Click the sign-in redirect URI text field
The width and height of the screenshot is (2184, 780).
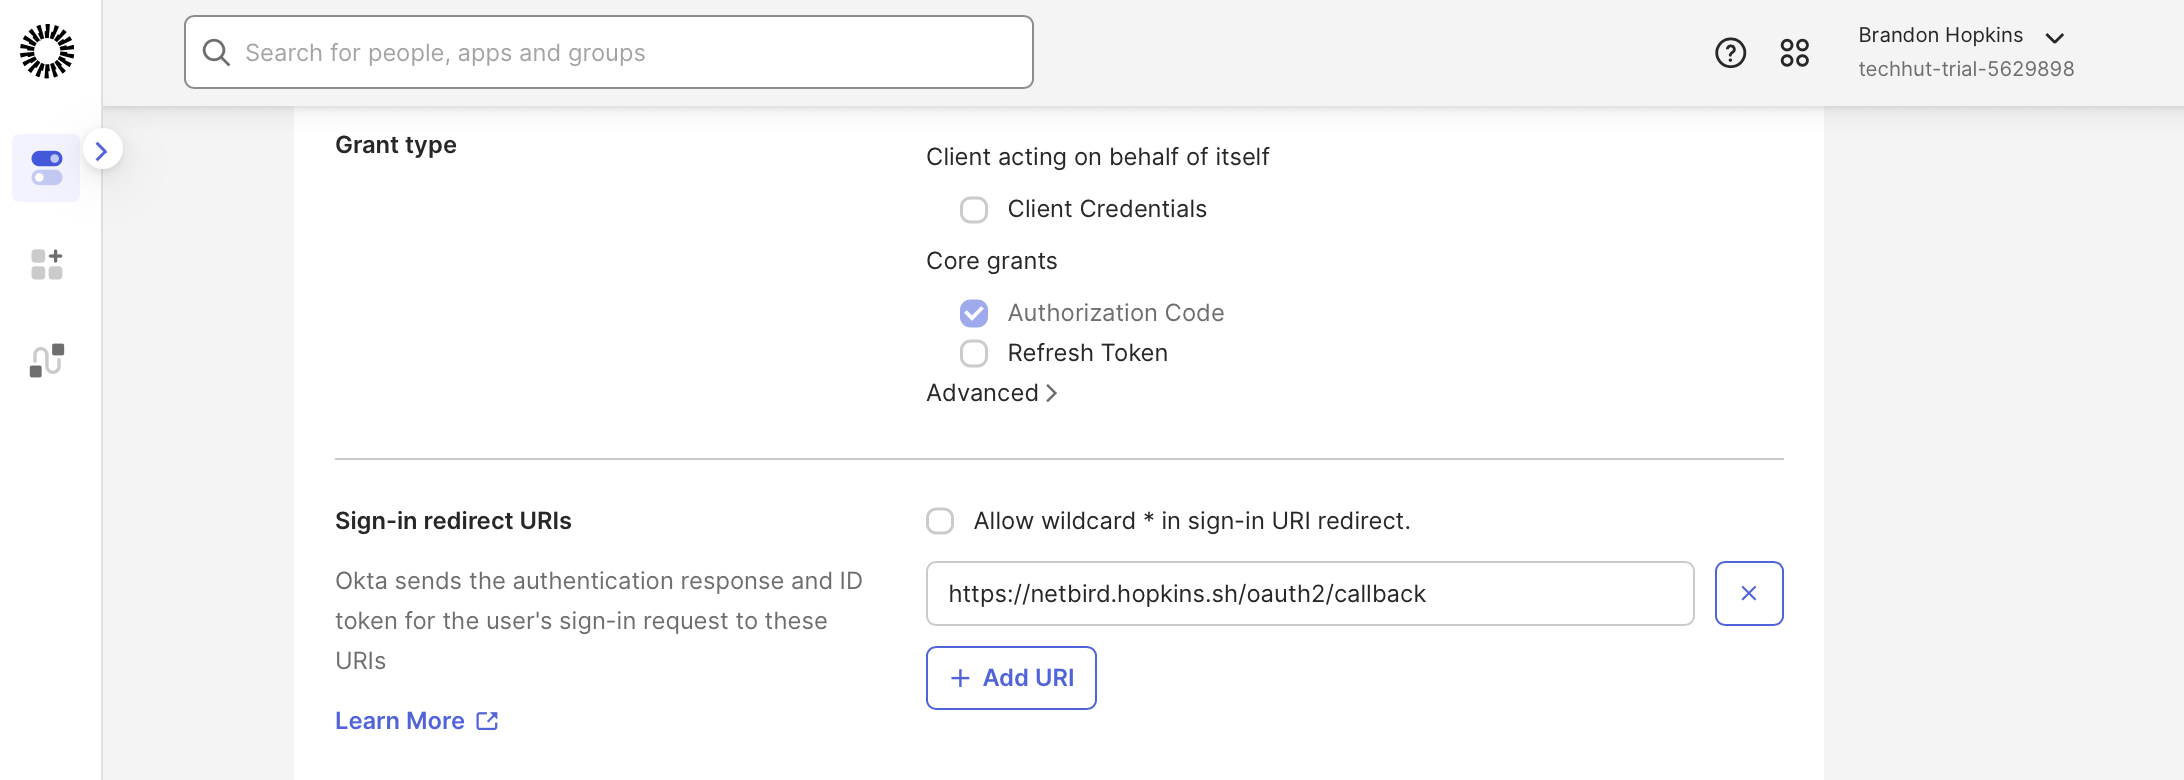tap(1309, 594)
